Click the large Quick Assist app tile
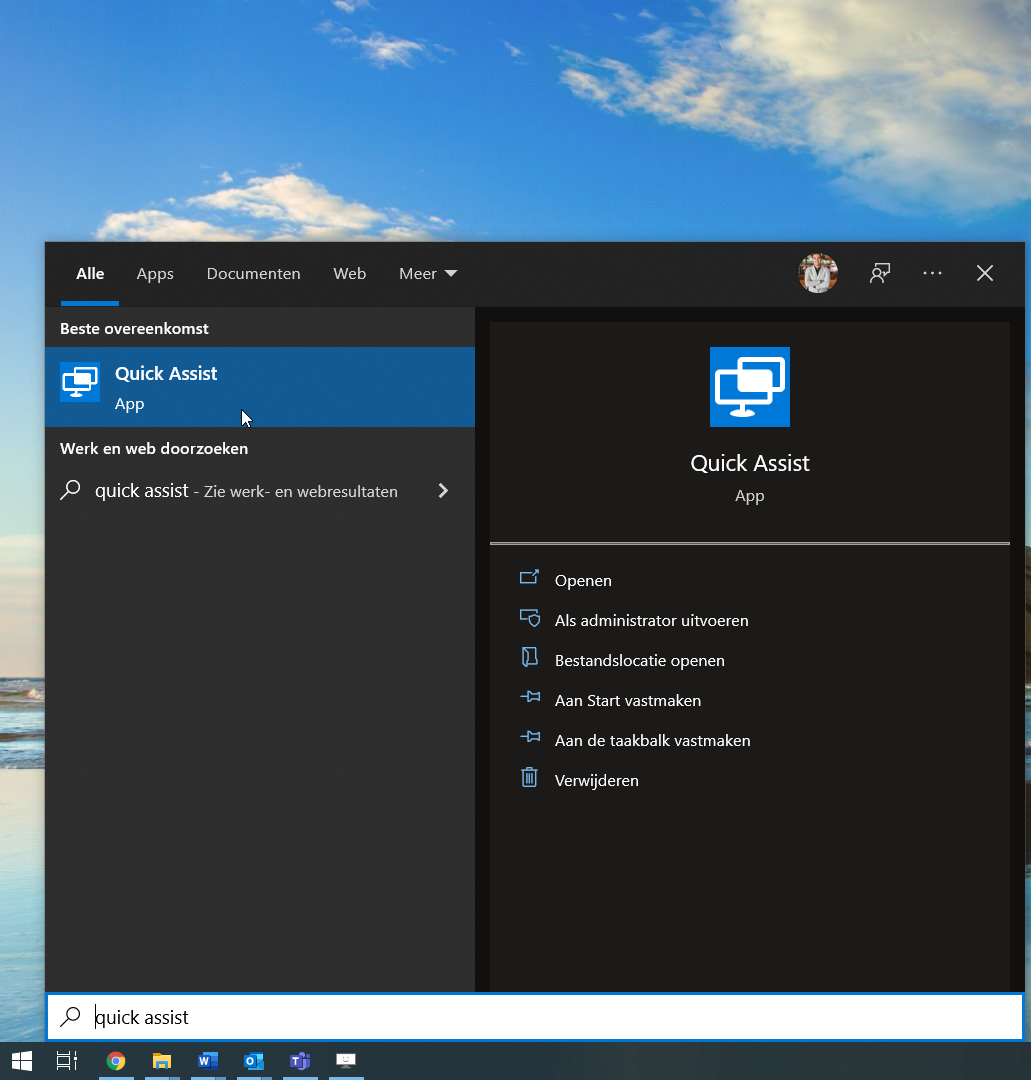 749,386
